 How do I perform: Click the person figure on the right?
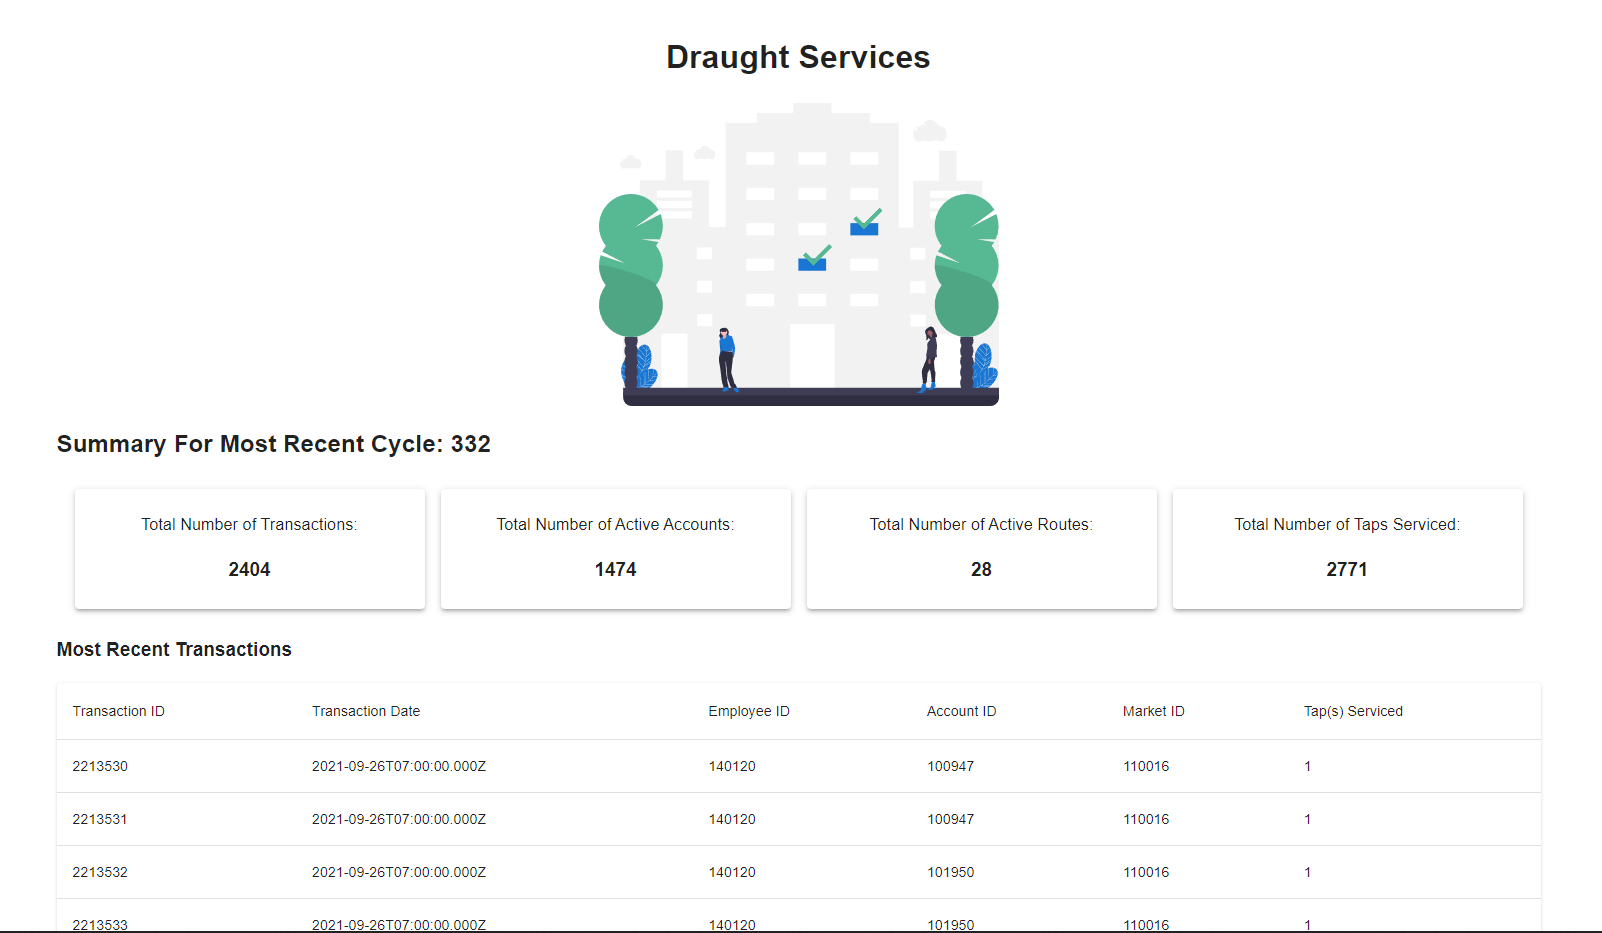(x=930, y=358)
